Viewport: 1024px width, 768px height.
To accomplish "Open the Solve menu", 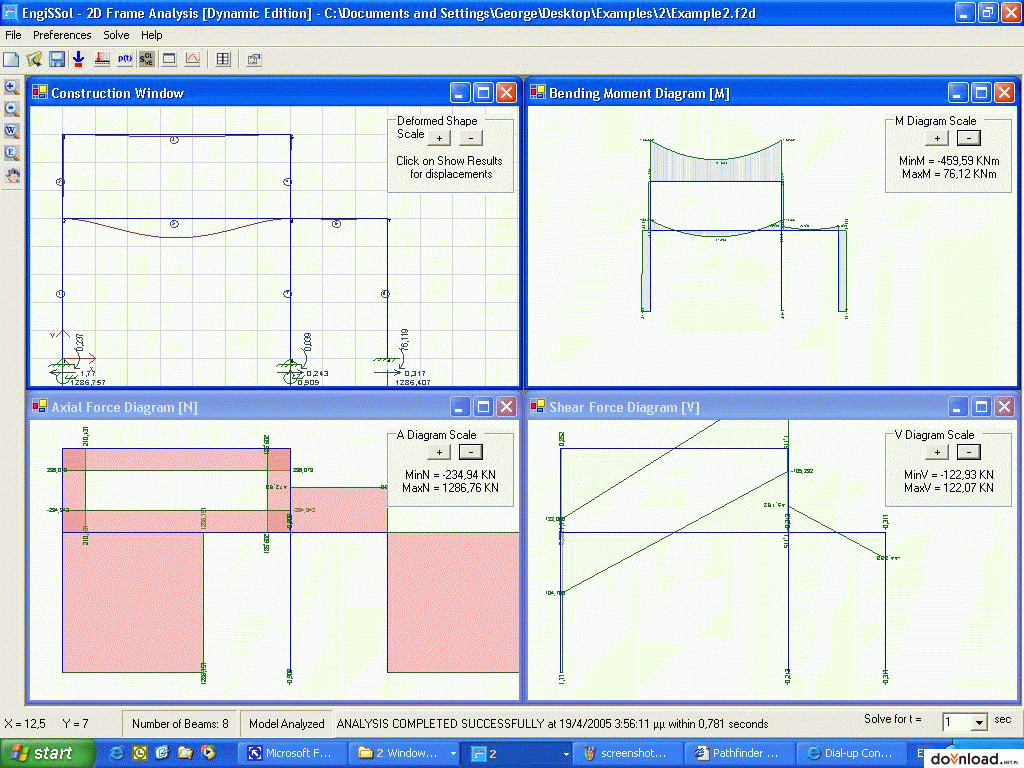I will click(x=116, y=35).
